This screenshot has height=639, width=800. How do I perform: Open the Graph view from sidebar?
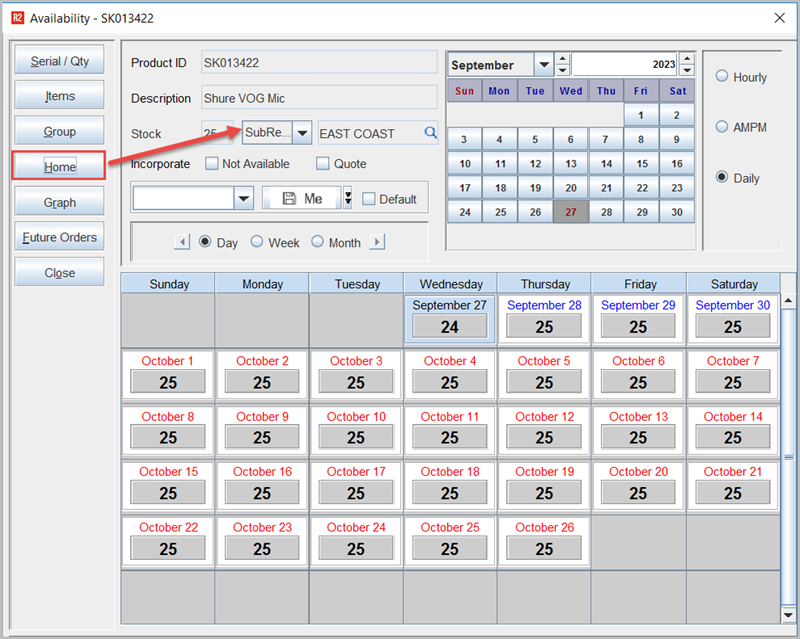coord(59,202)
